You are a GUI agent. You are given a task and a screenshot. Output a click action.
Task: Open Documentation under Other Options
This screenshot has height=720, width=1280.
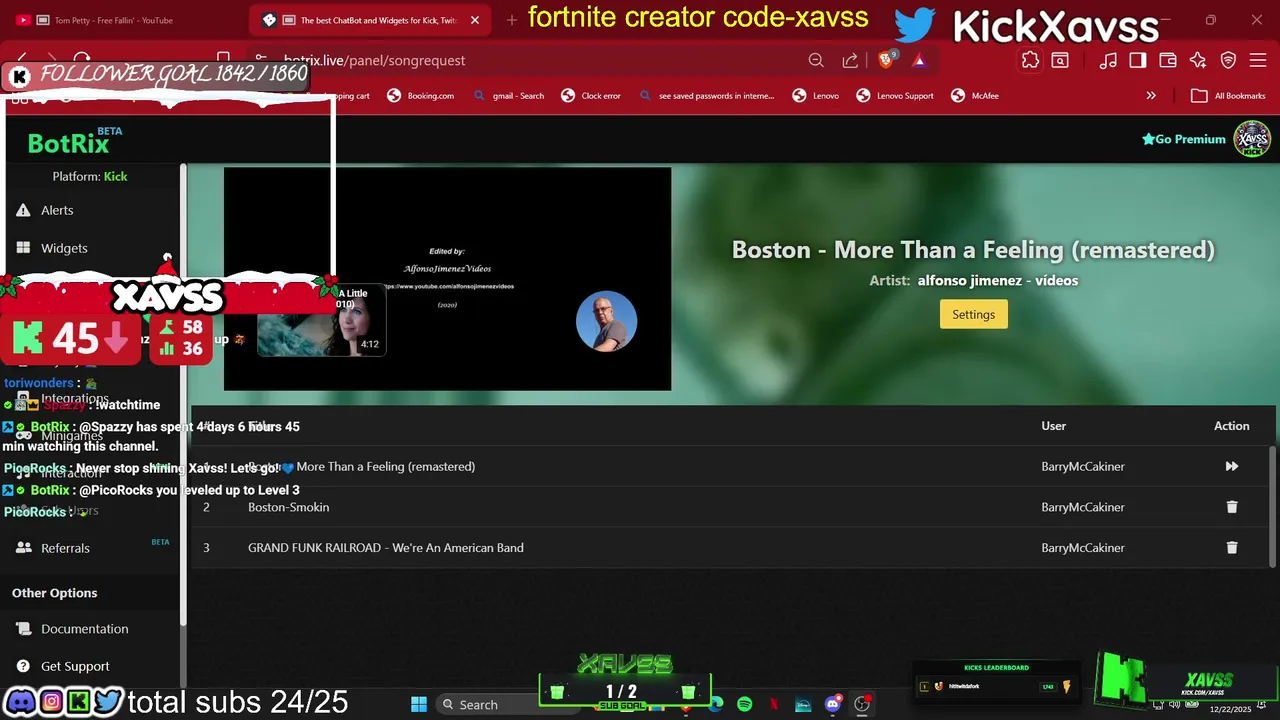pos(84,629)
